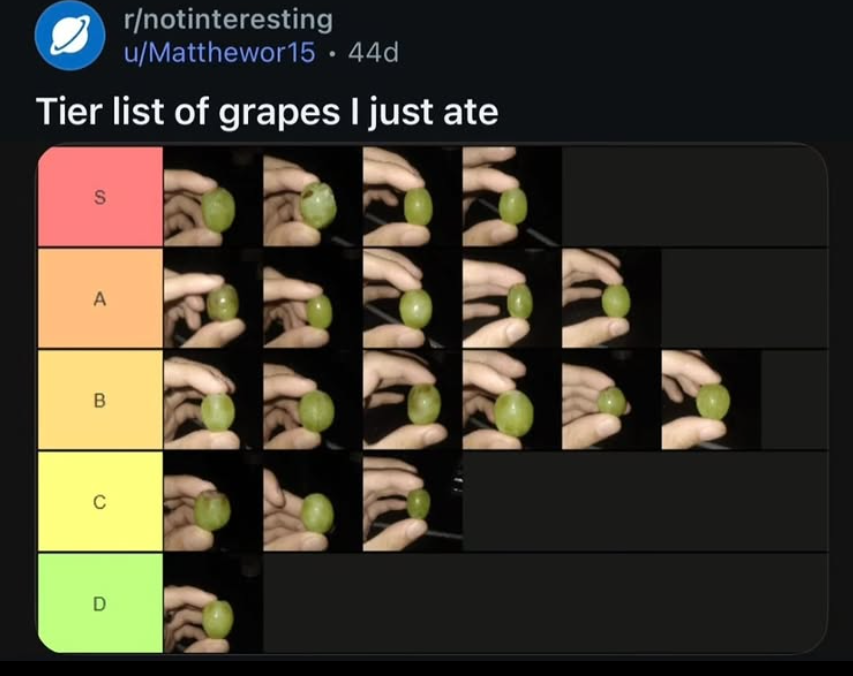Select the first grape in A tier

pos(212,298)
